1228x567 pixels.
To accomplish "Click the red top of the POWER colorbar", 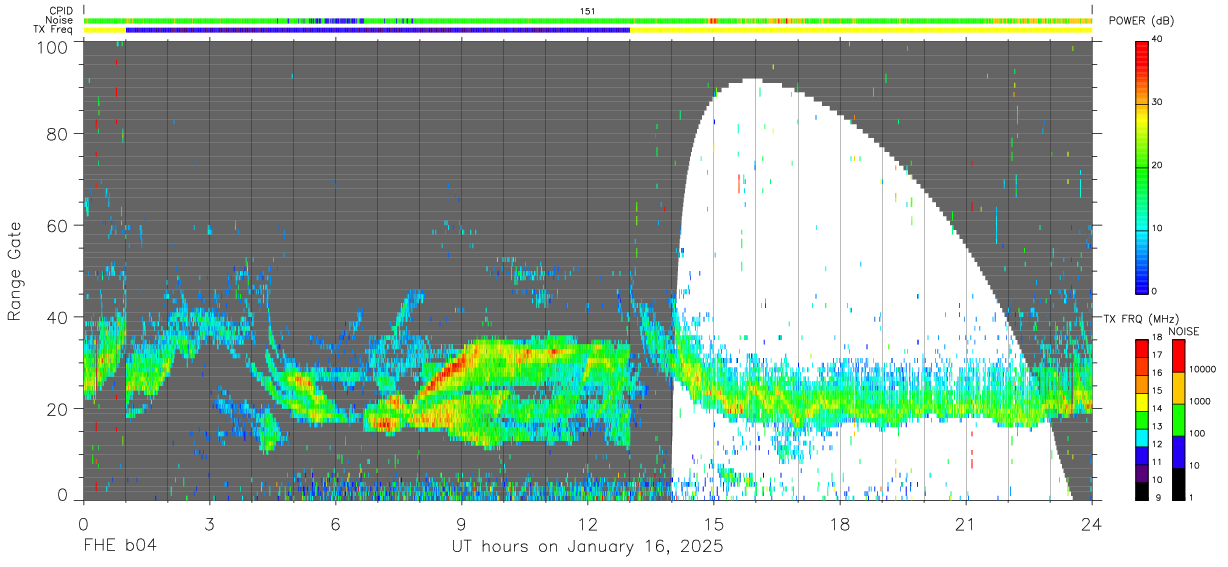I will 1140,50.
